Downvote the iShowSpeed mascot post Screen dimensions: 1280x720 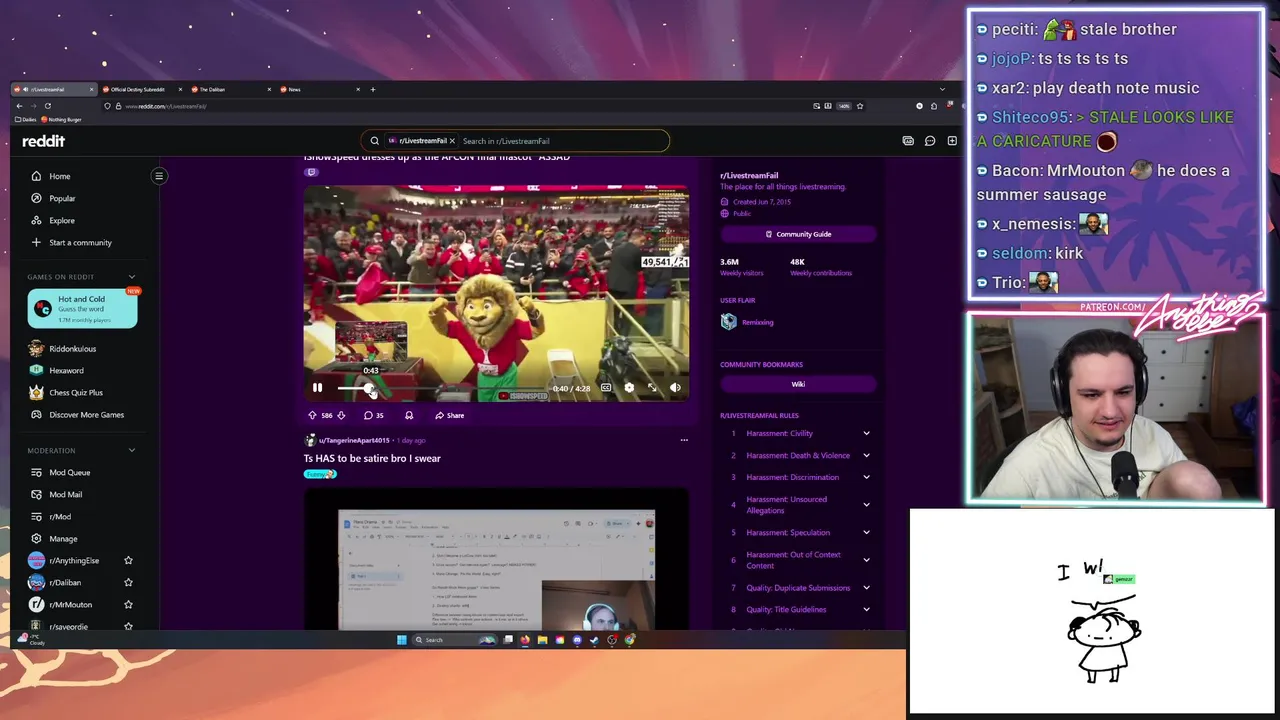point(341,415)
